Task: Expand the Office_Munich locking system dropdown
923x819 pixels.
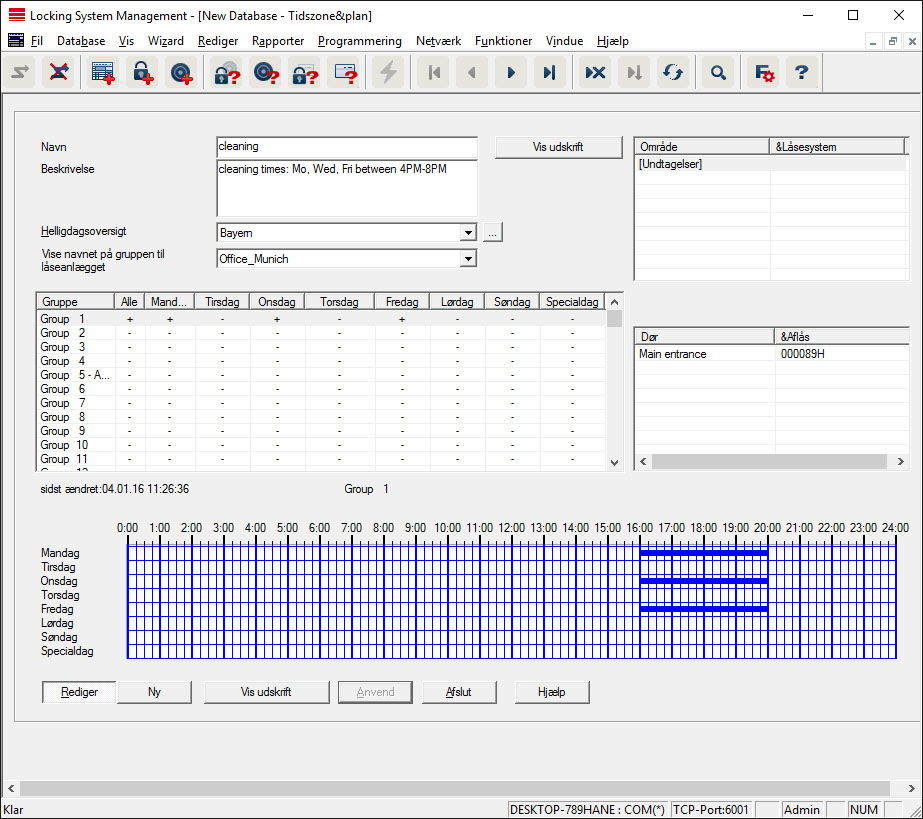Action: pyautogui.click(x=467, y=259)
